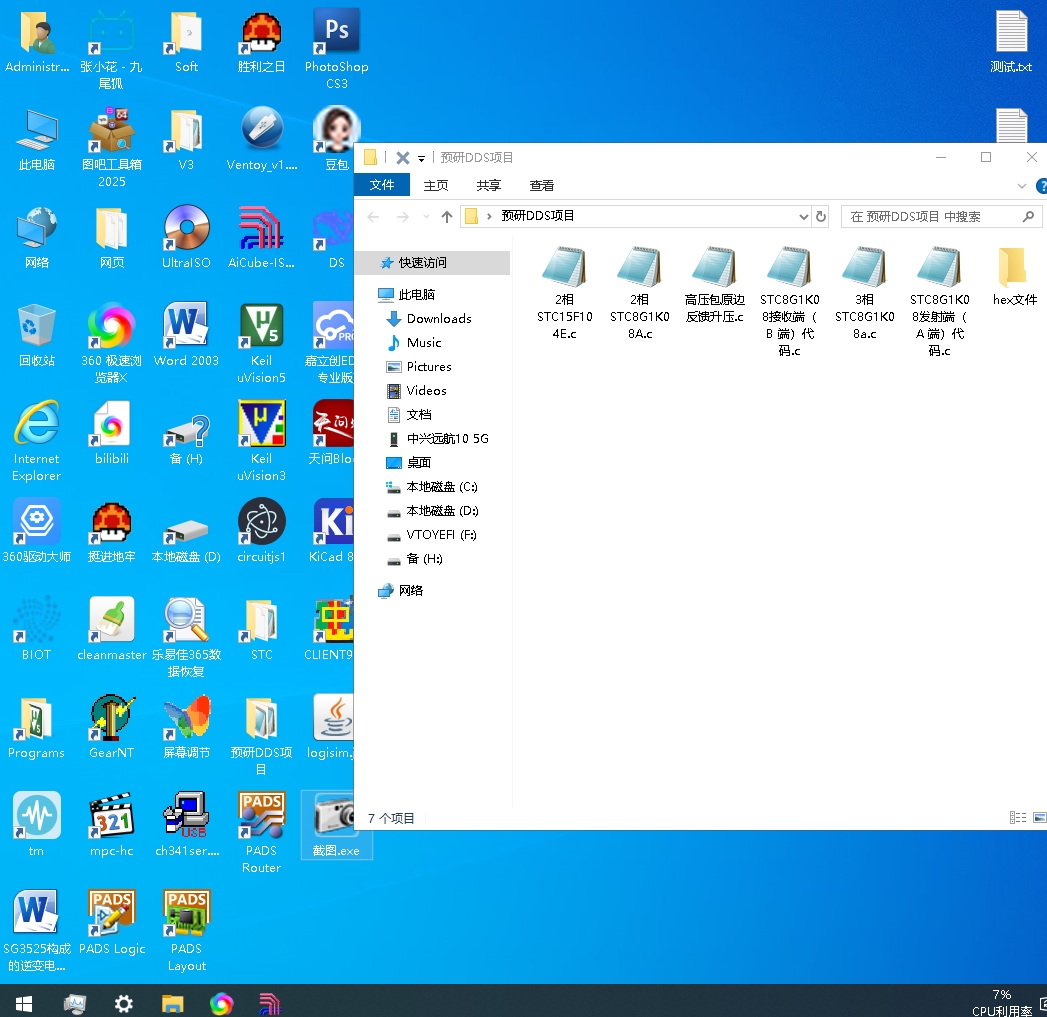The image size is (1047, 1017).
Task: Open the KiCad desktop shortcut
Action: coord(332,523)
